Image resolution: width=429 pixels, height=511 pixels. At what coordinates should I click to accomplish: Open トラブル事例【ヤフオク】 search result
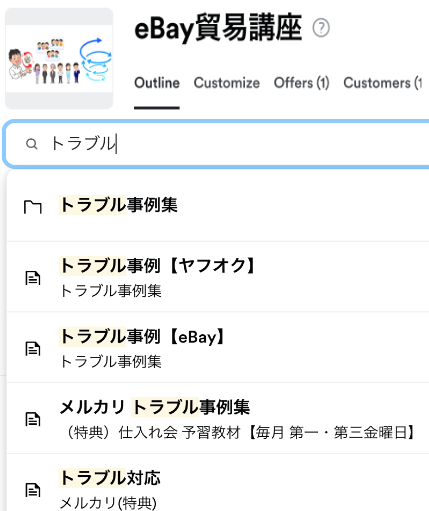[218, 277]
